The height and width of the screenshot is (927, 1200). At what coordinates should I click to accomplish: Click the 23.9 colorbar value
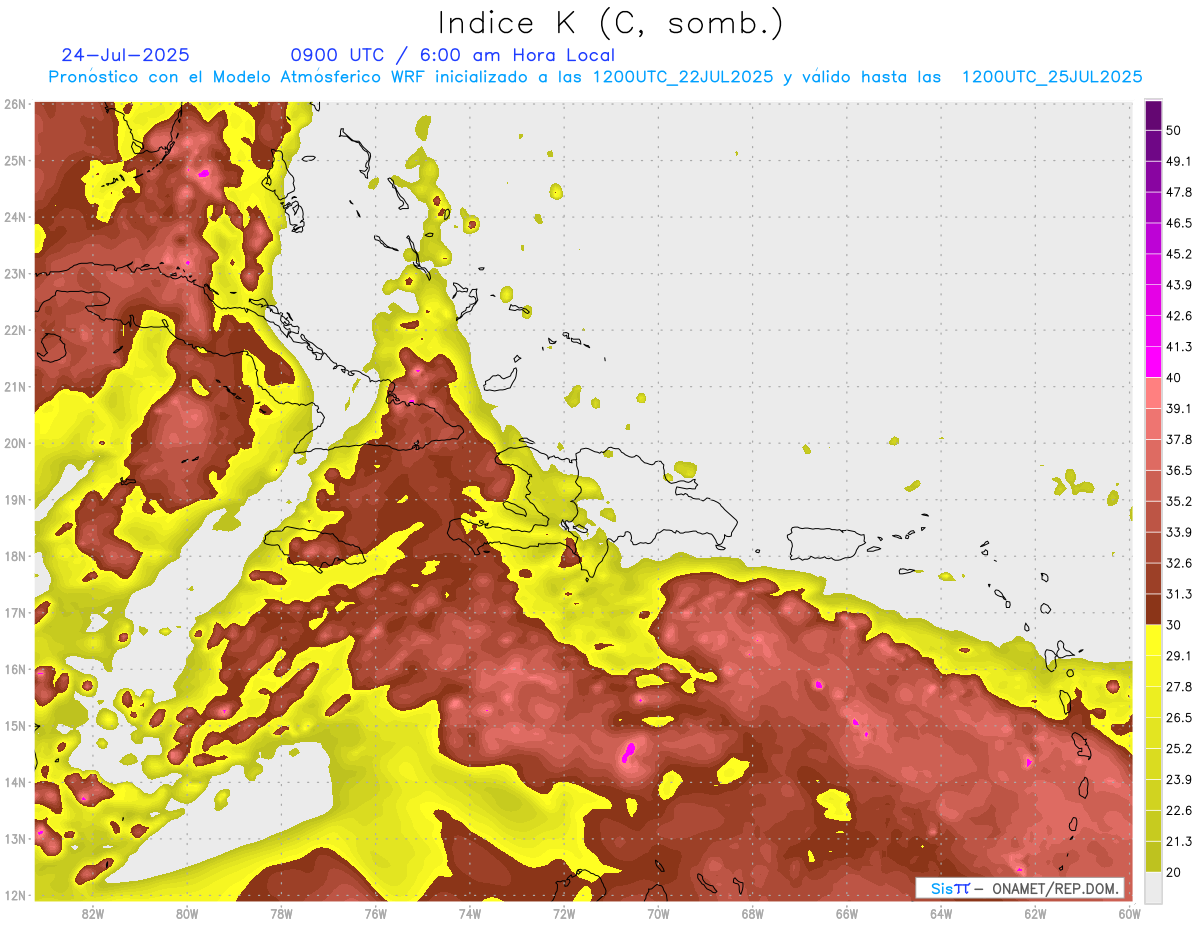coord(1179,780)
